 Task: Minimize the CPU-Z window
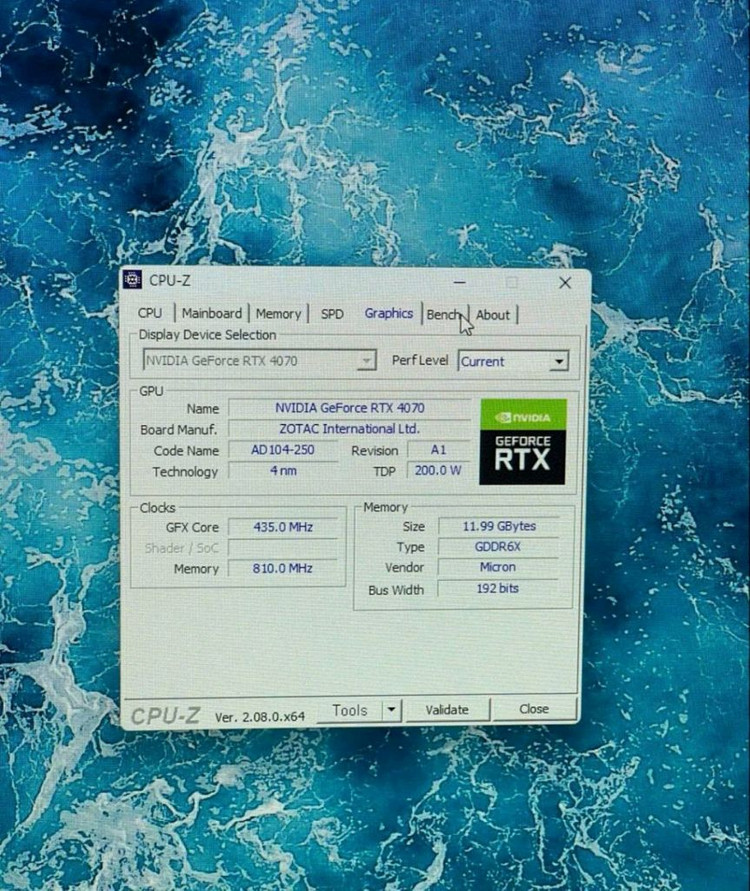(460, 282)
